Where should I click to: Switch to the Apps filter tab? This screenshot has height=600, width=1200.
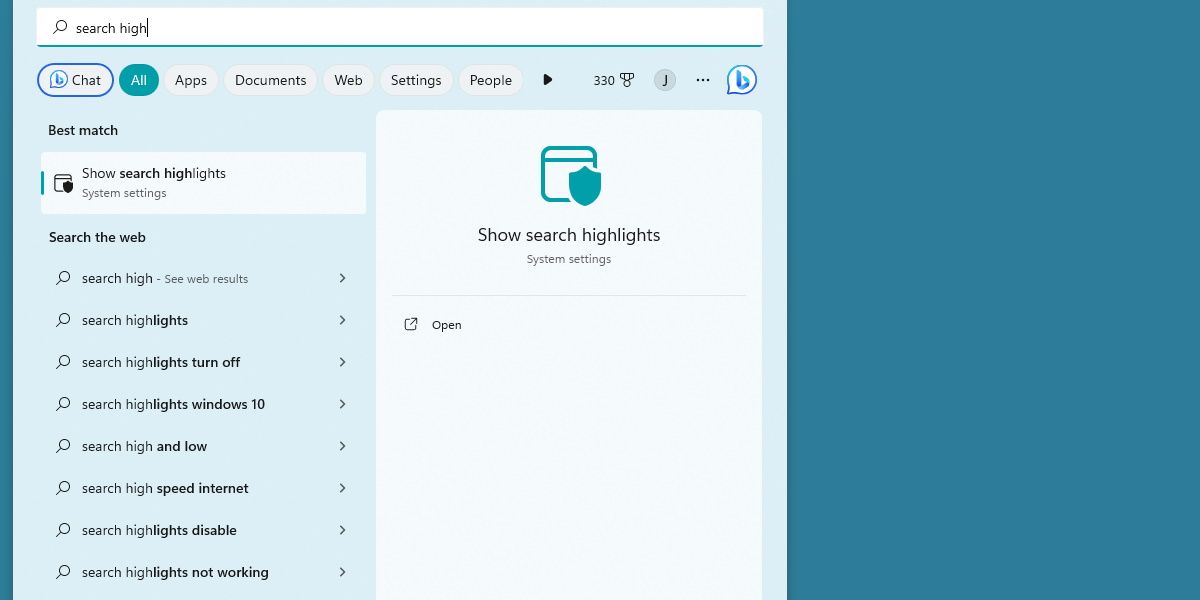pos(190,80)
